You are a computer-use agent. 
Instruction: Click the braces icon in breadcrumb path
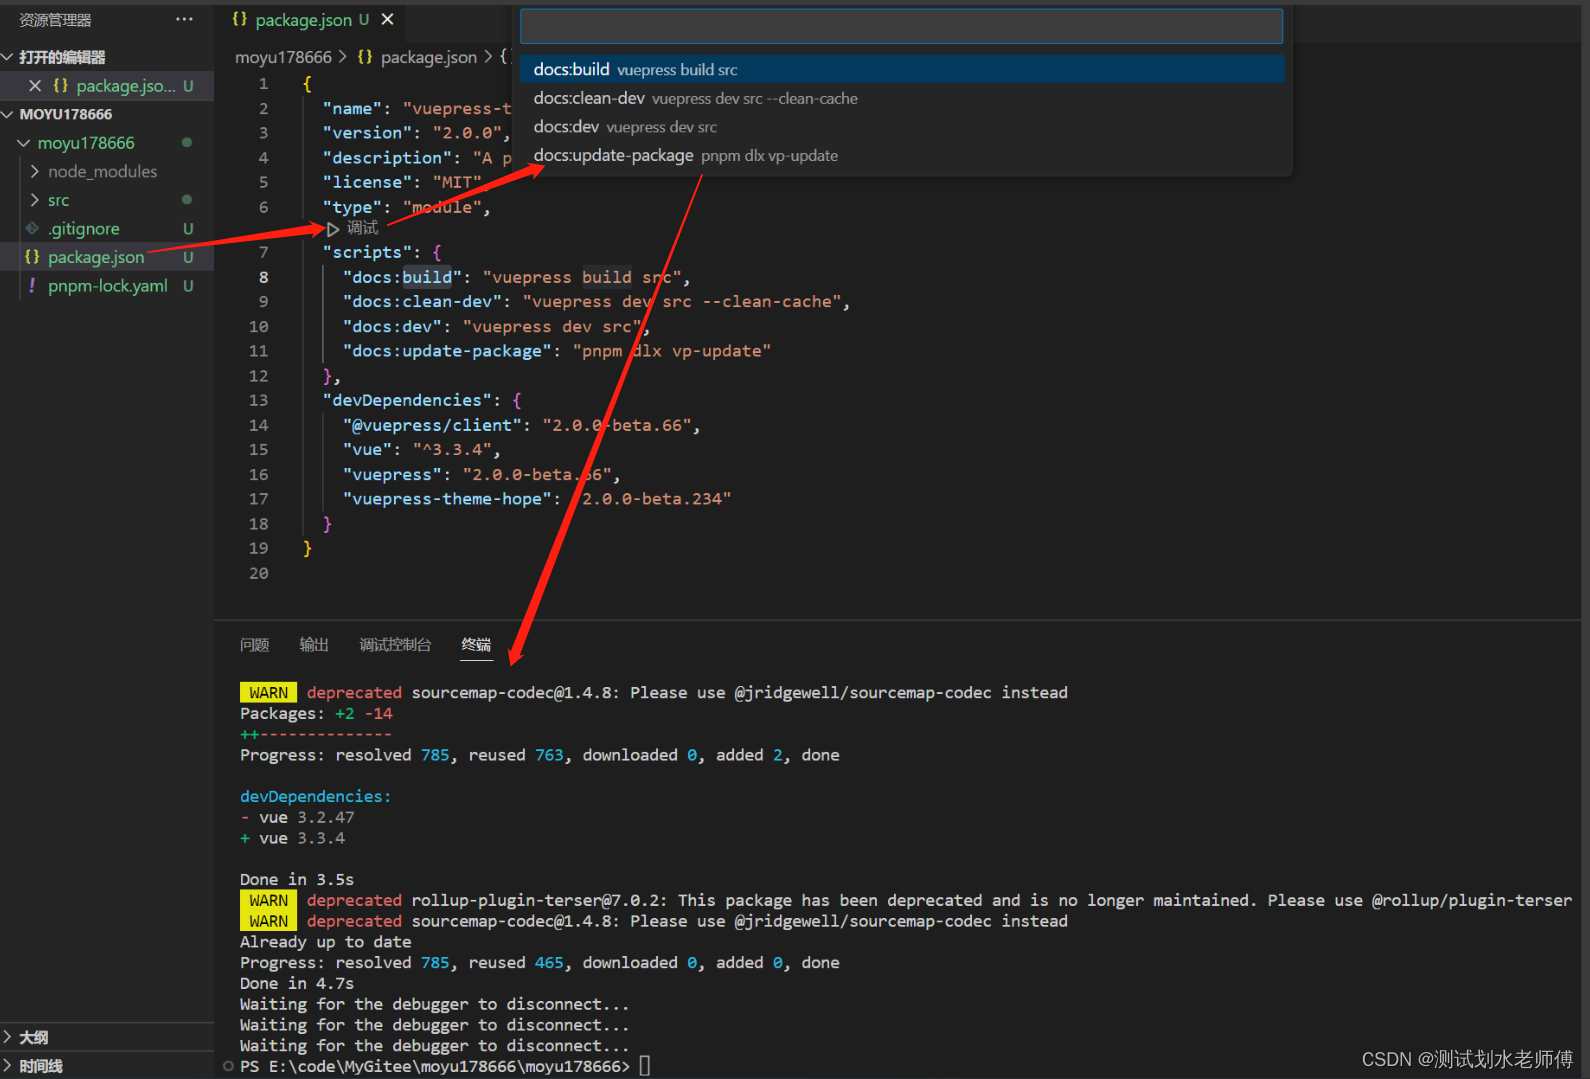[x=365, y=57]
